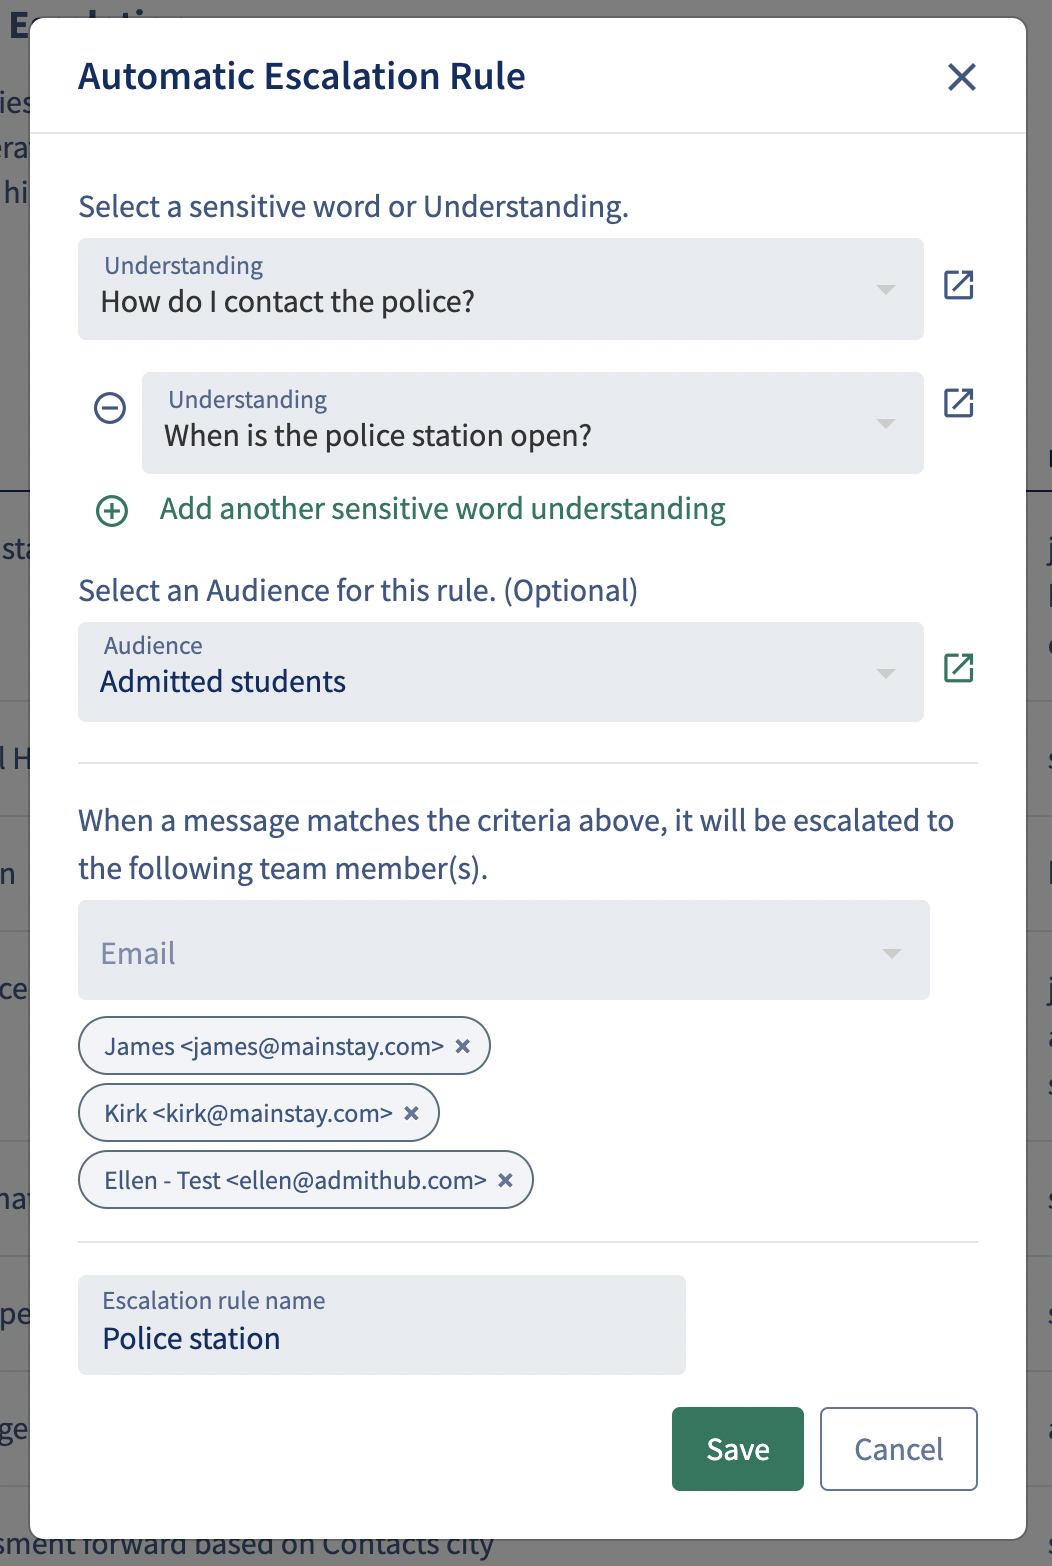1052x1566 pixels.
Task: Remove Kirk from escalation recipients
Action: [411, 1113]
